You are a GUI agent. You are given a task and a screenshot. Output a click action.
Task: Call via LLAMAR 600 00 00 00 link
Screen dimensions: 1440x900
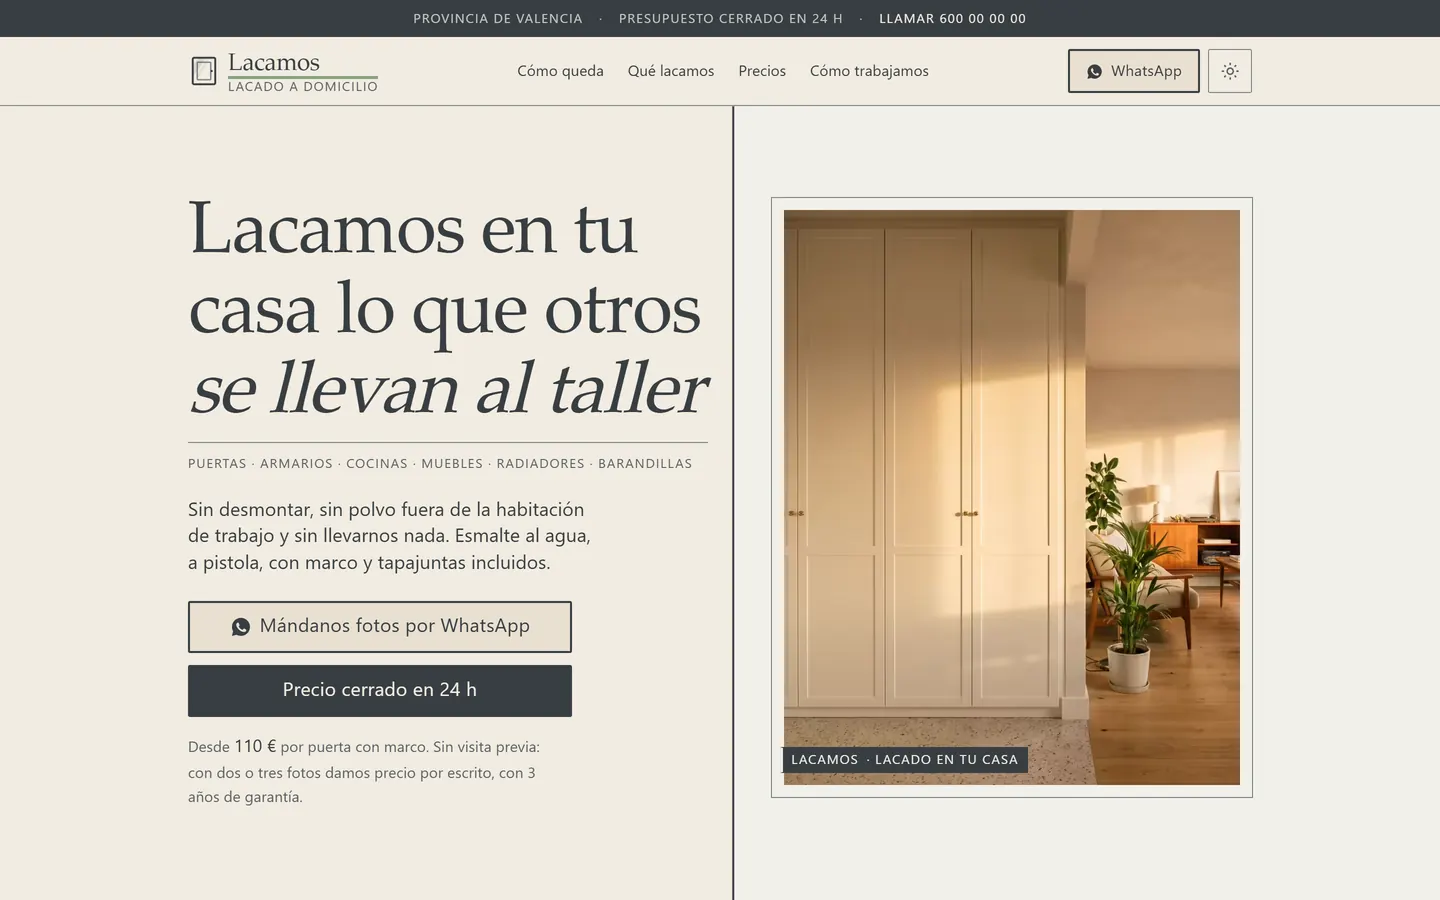point(952,18)
